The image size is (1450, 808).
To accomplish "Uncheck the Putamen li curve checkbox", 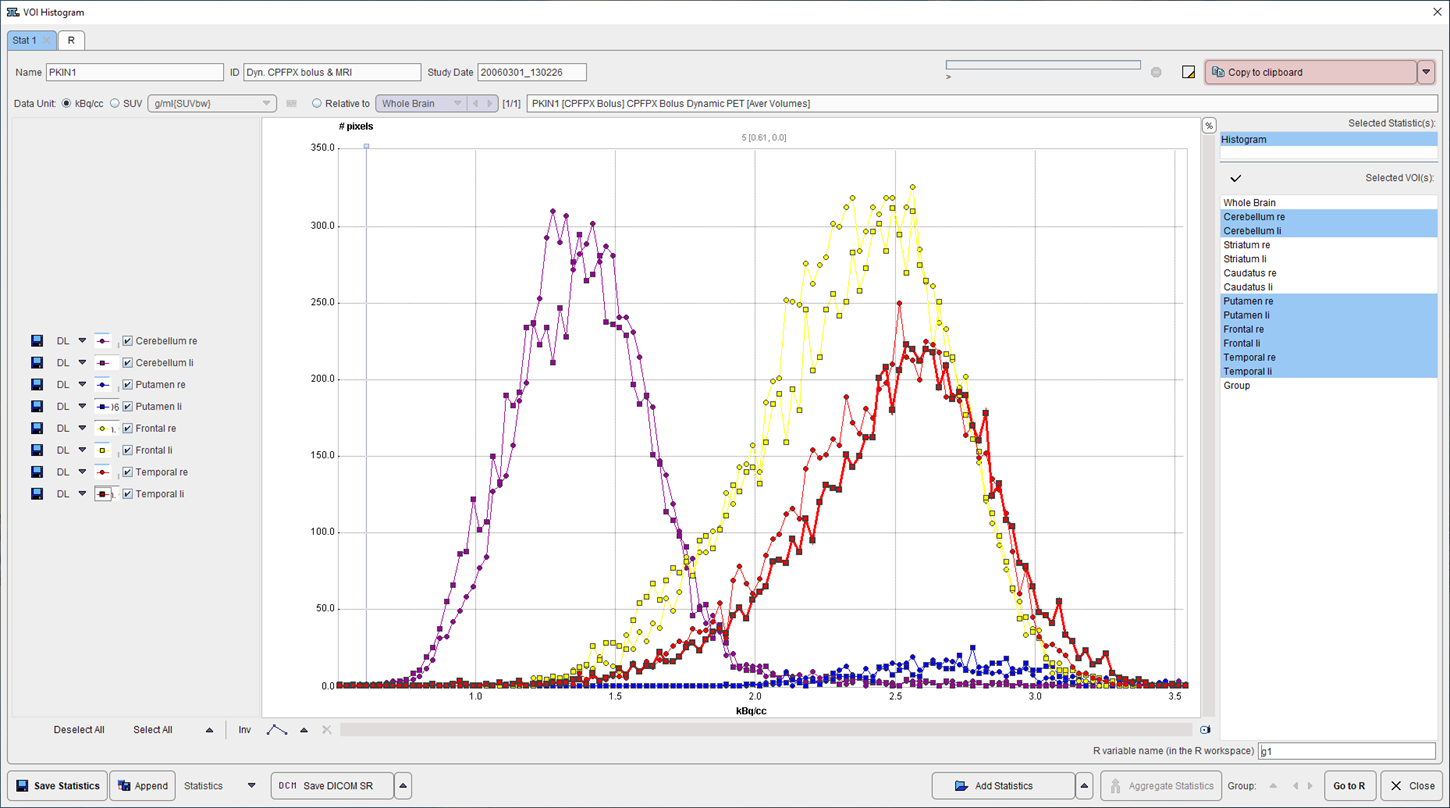I will pyautogui.click(x=127, y=407).
